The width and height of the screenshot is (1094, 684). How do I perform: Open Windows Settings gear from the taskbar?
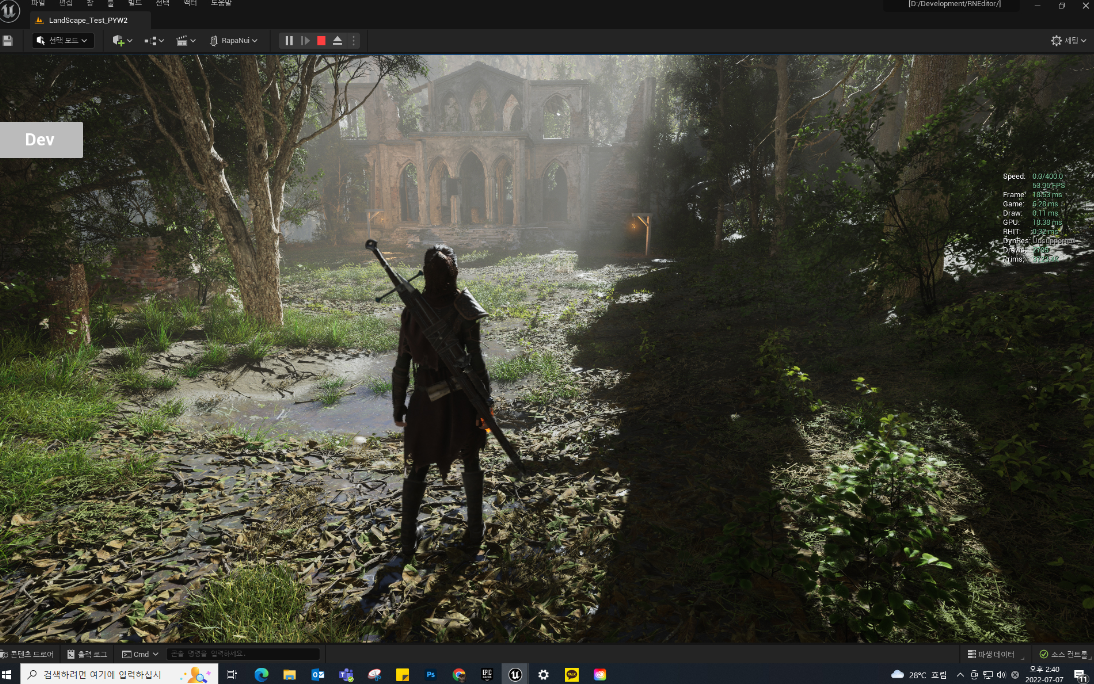pos(544,674)
